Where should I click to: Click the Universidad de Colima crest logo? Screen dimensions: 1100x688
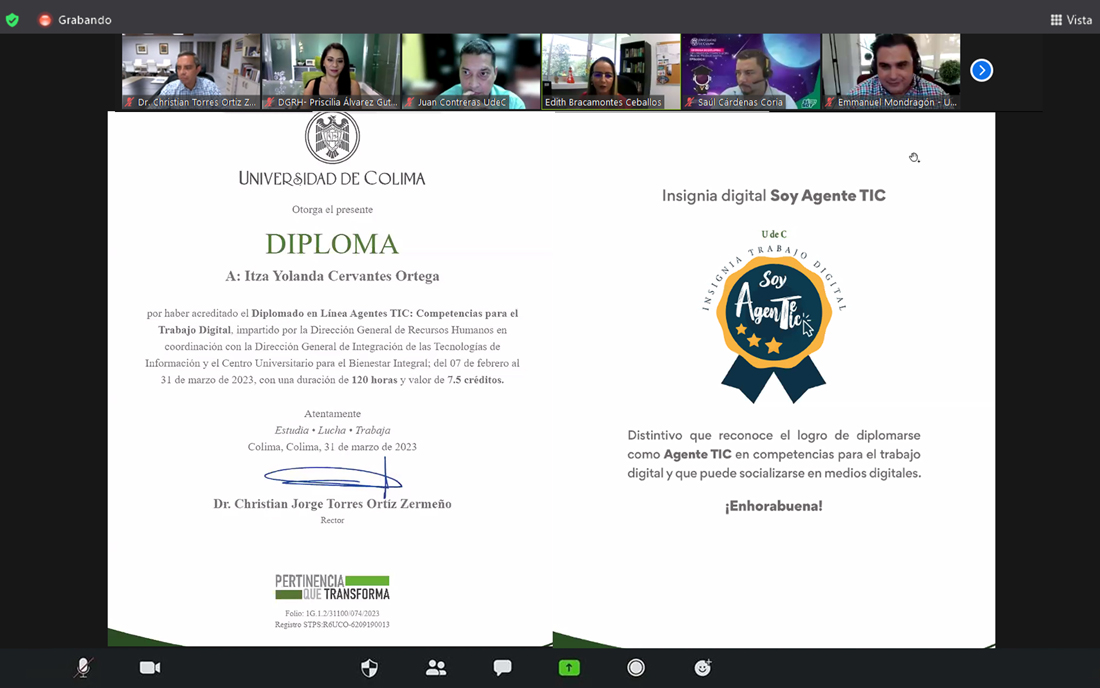point(333,137)
